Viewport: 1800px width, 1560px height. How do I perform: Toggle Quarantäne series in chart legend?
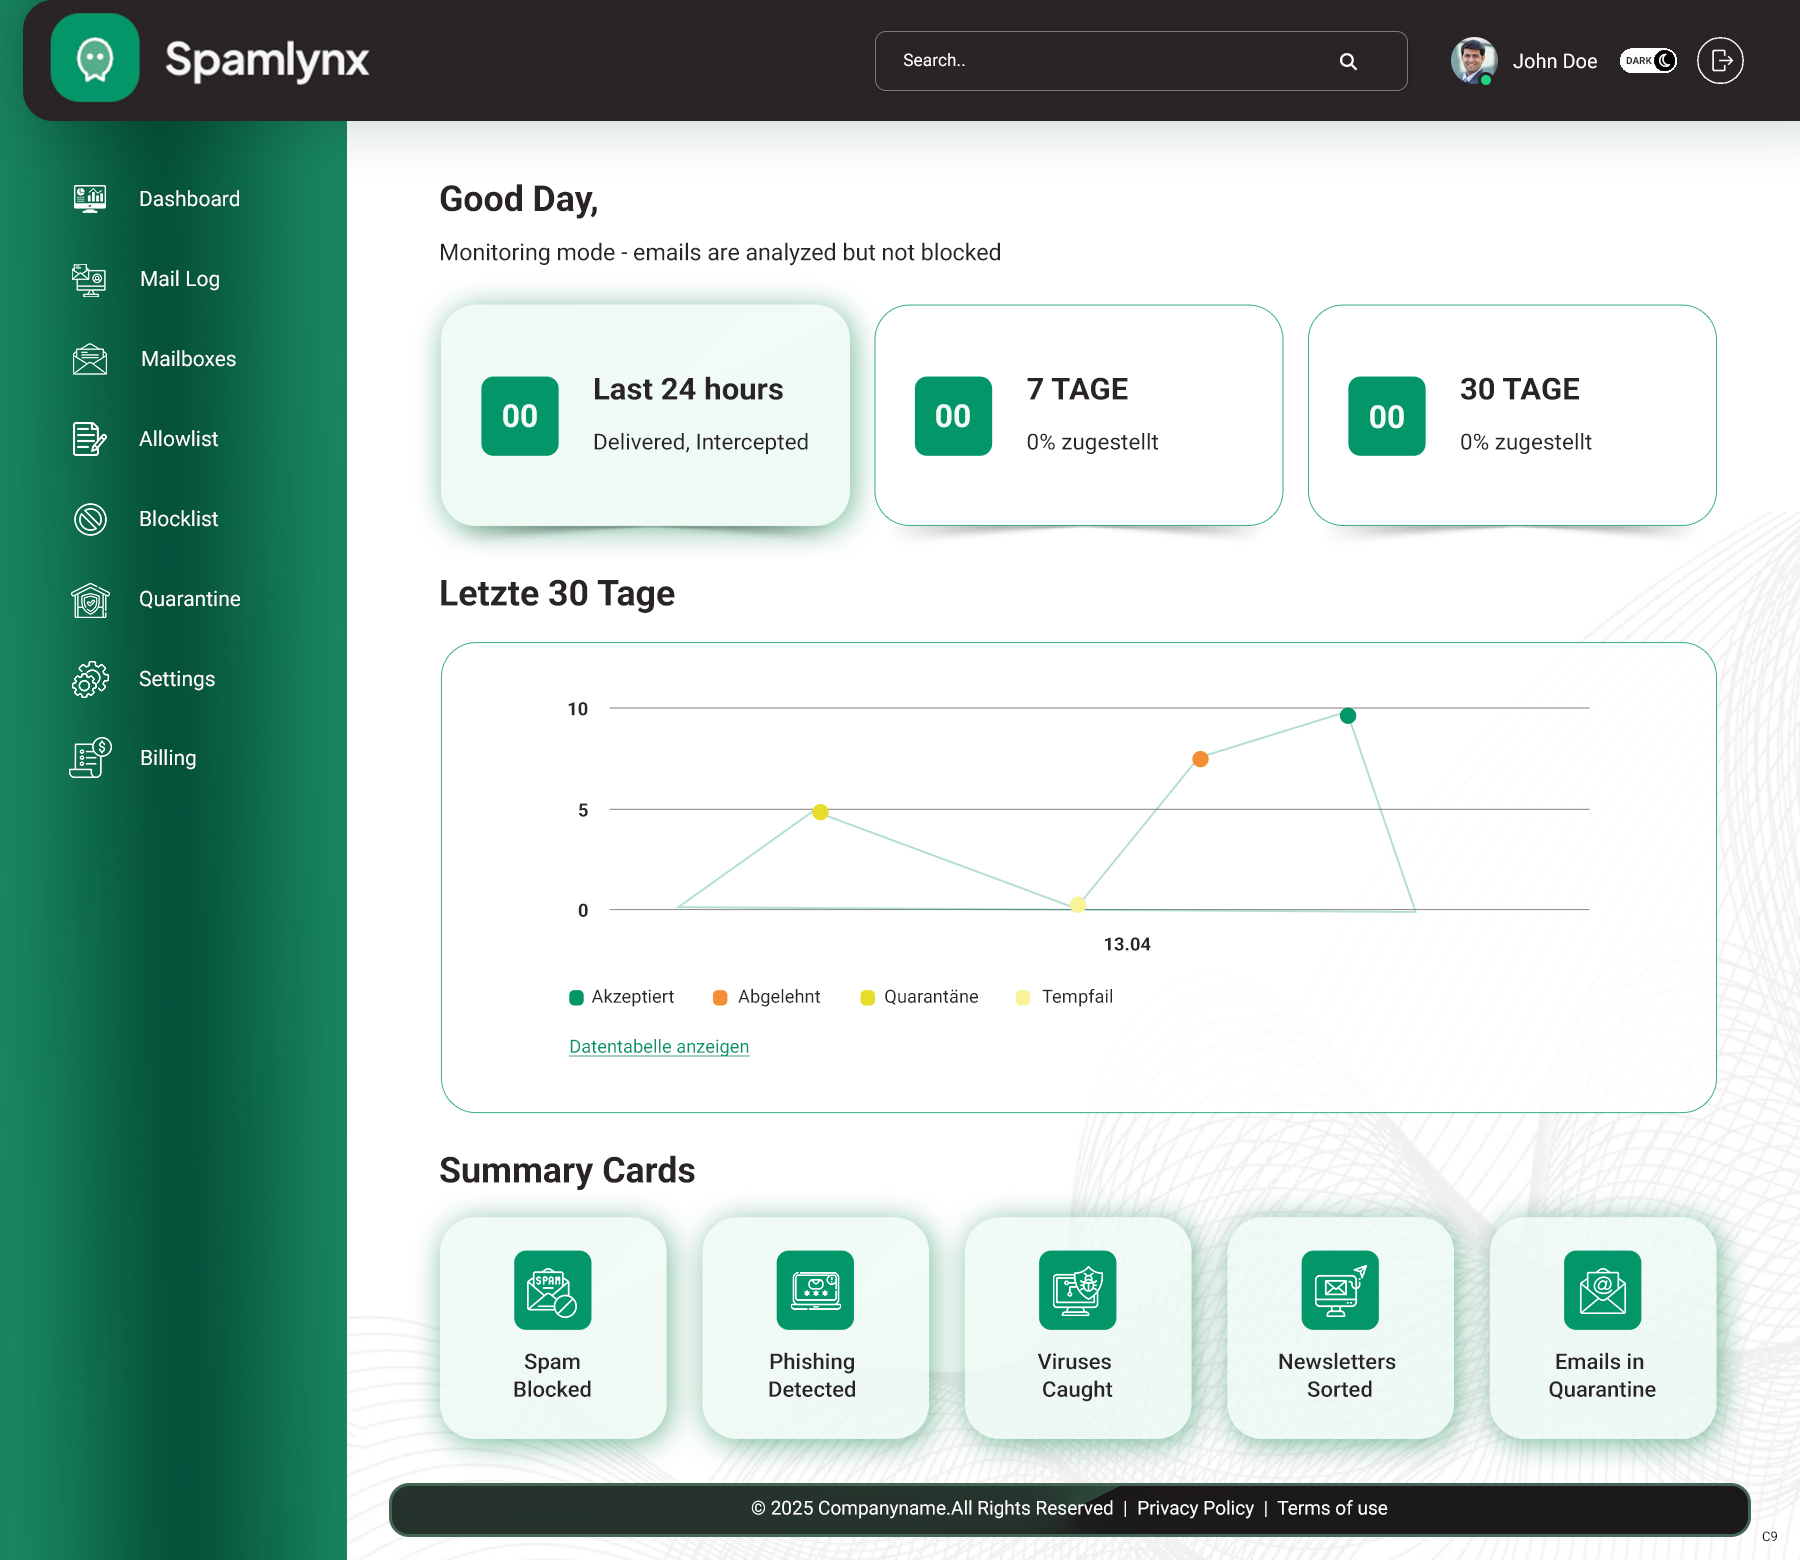(919, 997)
